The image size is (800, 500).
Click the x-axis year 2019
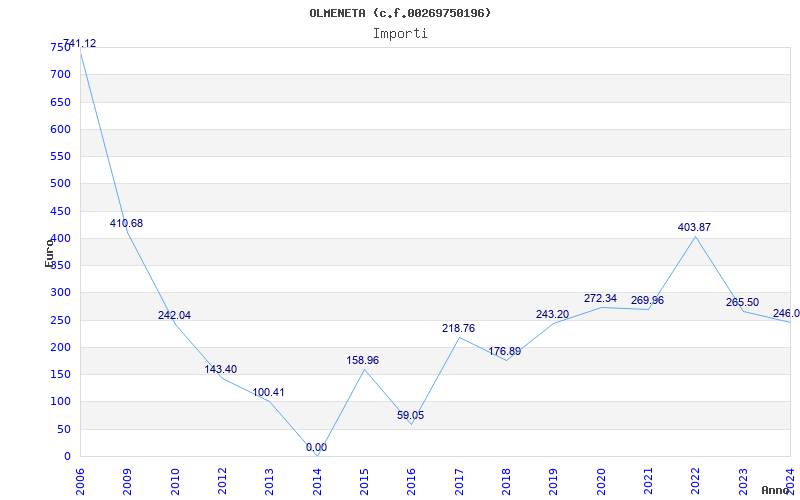point(554,481)
